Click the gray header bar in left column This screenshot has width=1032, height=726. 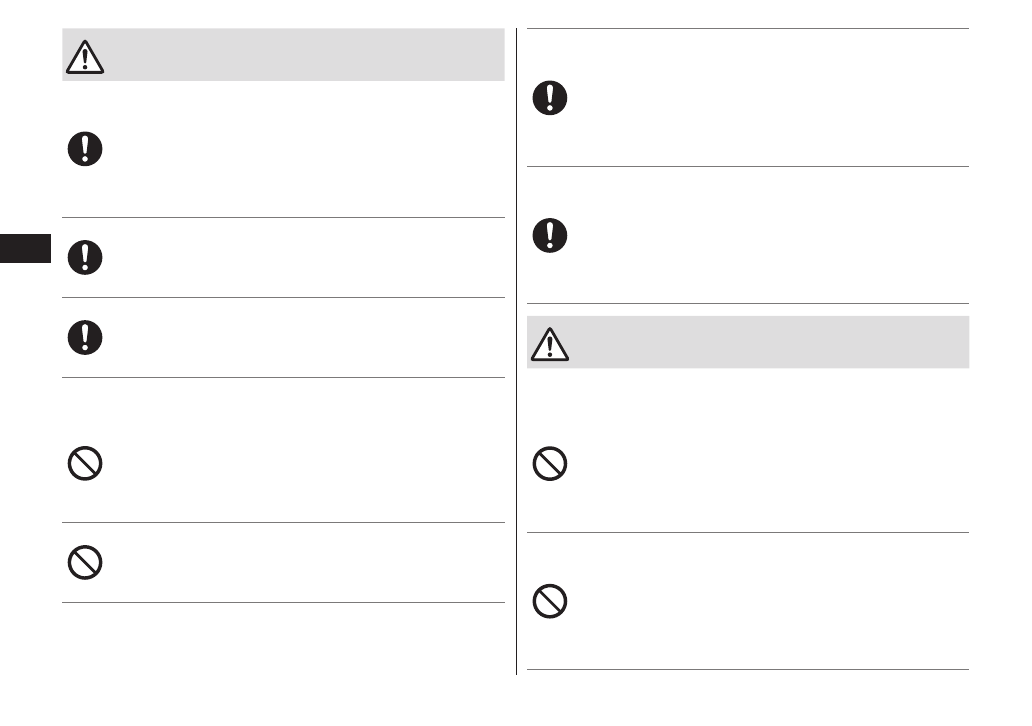pyautogui.click(x=300, y=55)
